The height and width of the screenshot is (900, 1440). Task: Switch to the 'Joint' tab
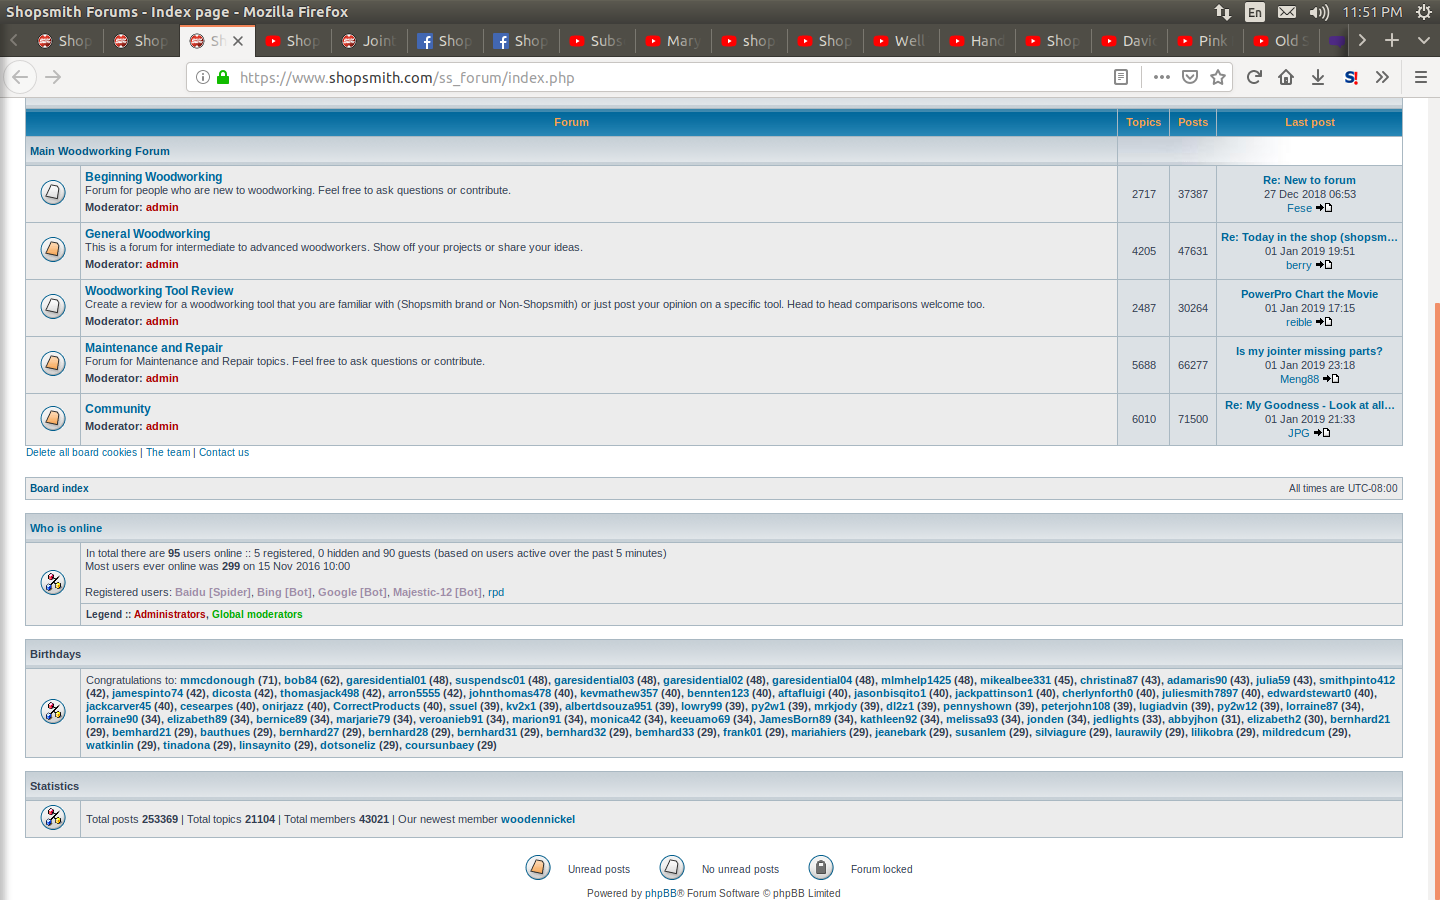(370, 41)
